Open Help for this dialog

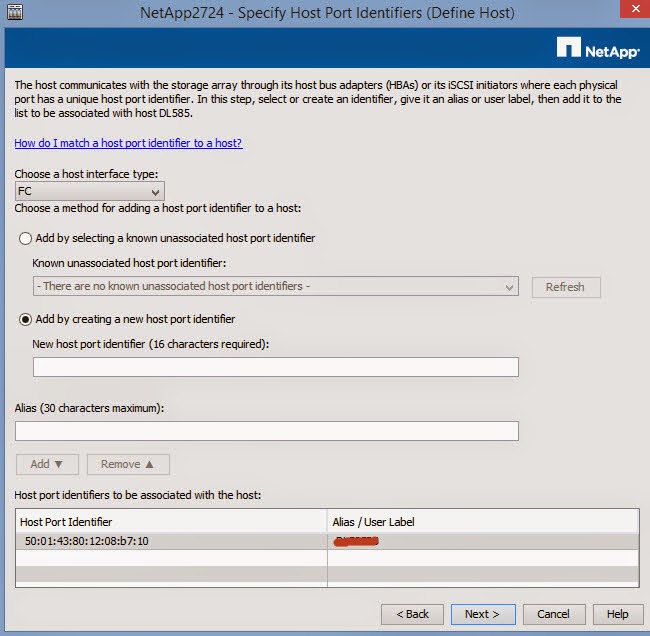tap(618, 614)
